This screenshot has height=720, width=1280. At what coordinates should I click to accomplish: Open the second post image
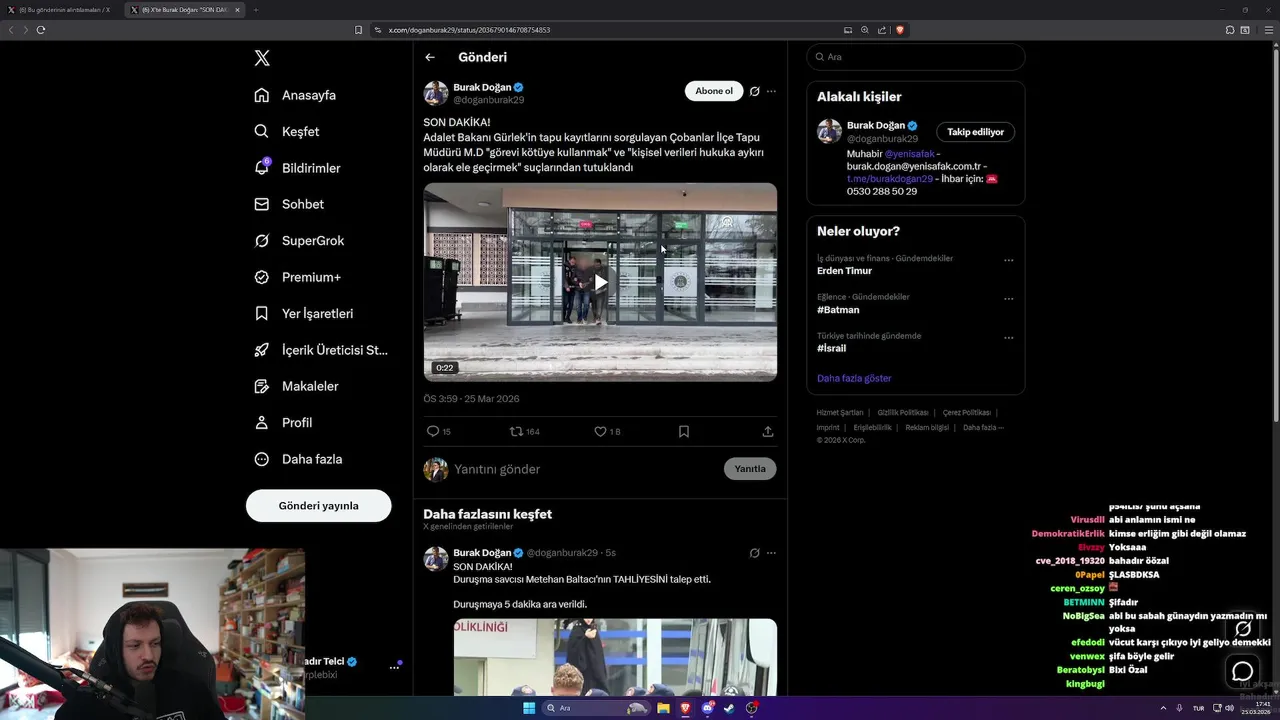(615, 657)
